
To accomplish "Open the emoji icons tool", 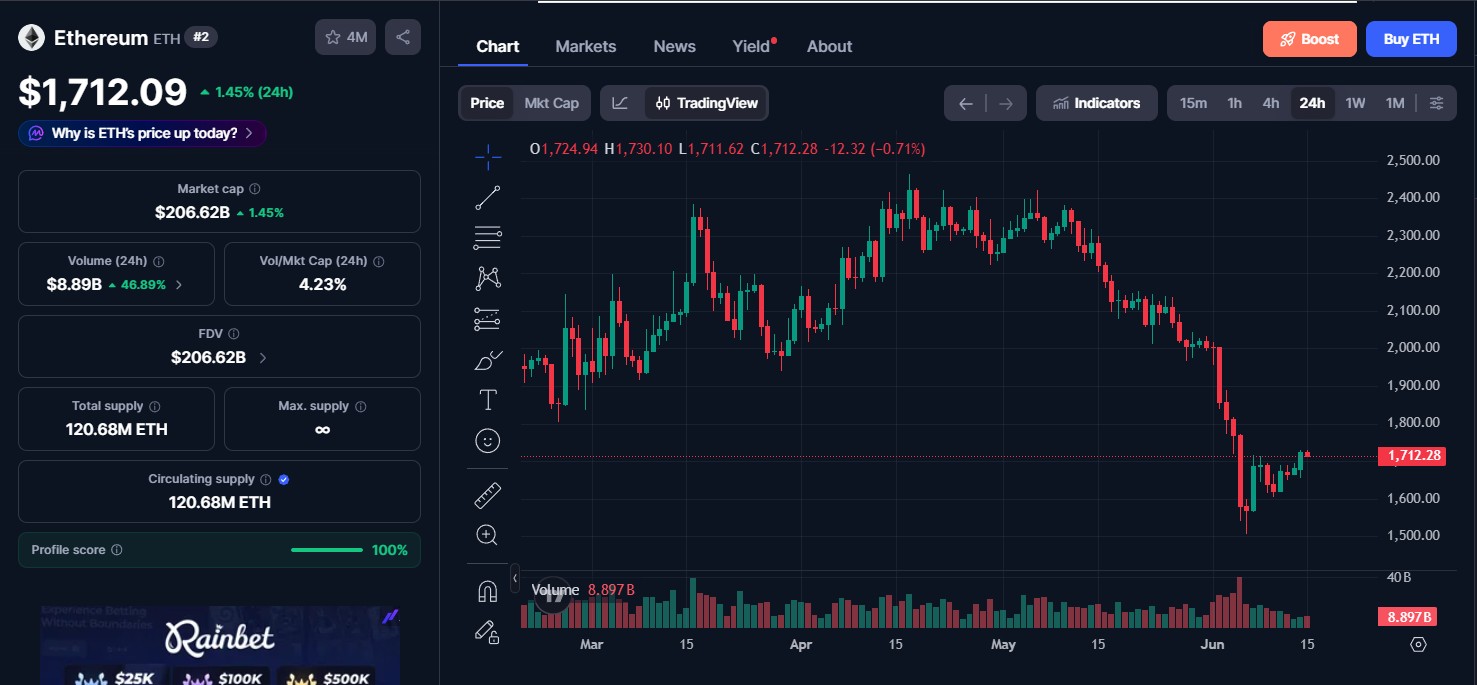I will pyautogui.click(x=488, y=441).
